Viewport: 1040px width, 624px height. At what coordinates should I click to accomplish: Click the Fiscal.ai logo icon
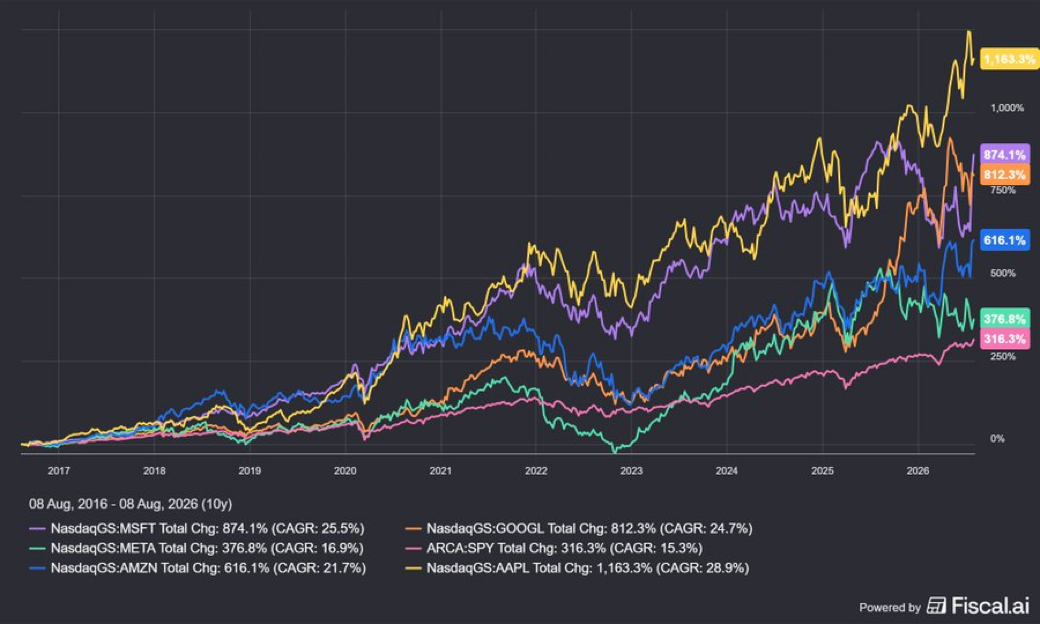936,605
